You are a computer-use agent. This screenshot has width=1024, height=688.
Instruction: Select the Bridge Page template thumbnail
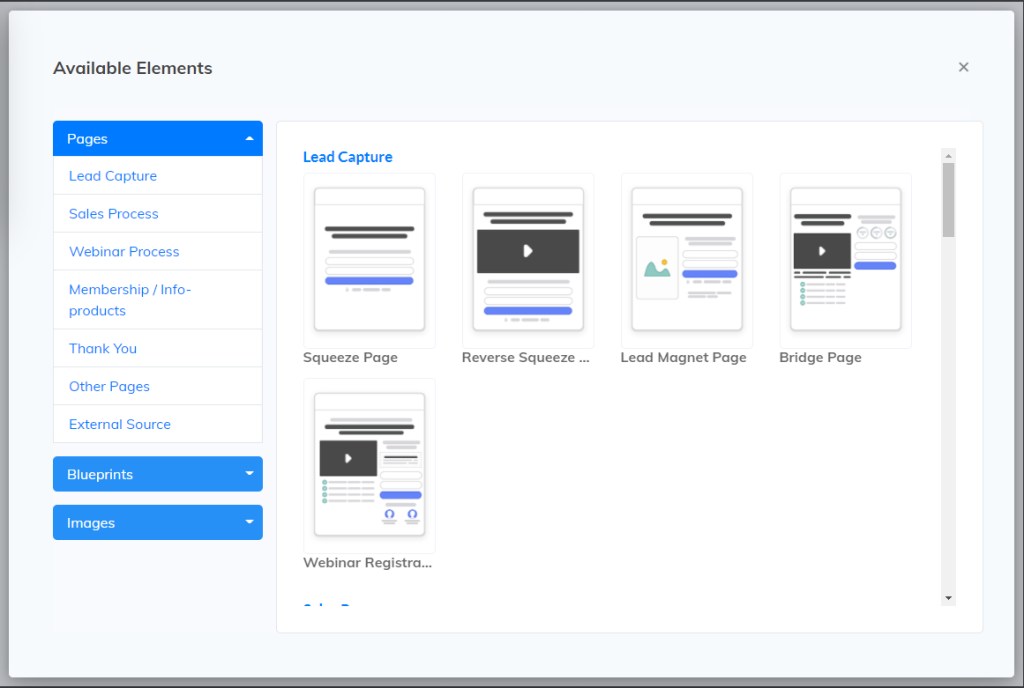pyautogui.click(x=845, y=260)
